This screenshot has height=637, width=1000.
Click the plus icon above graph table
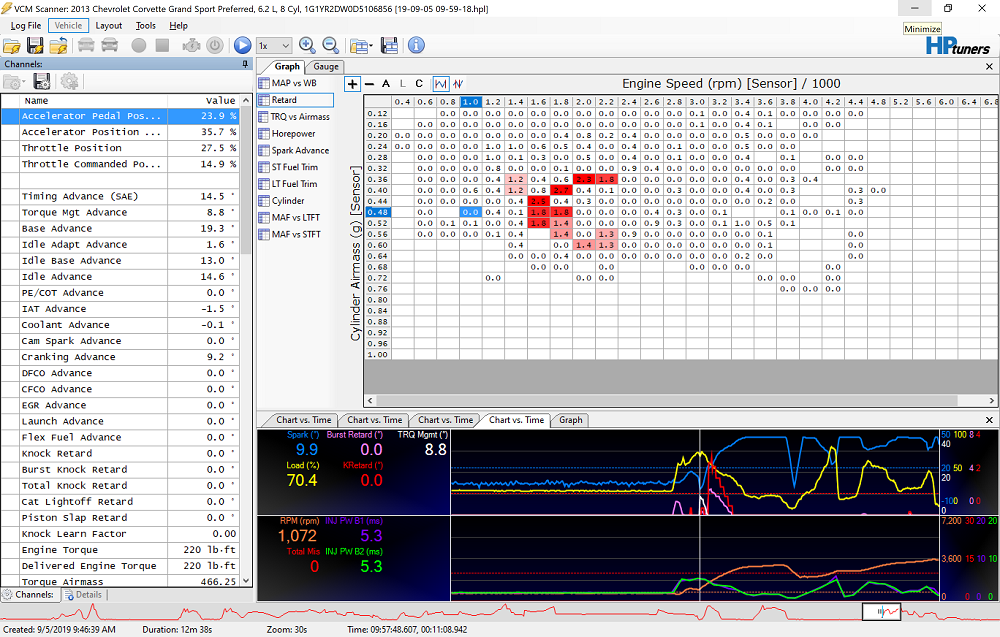tap(352, 84)
